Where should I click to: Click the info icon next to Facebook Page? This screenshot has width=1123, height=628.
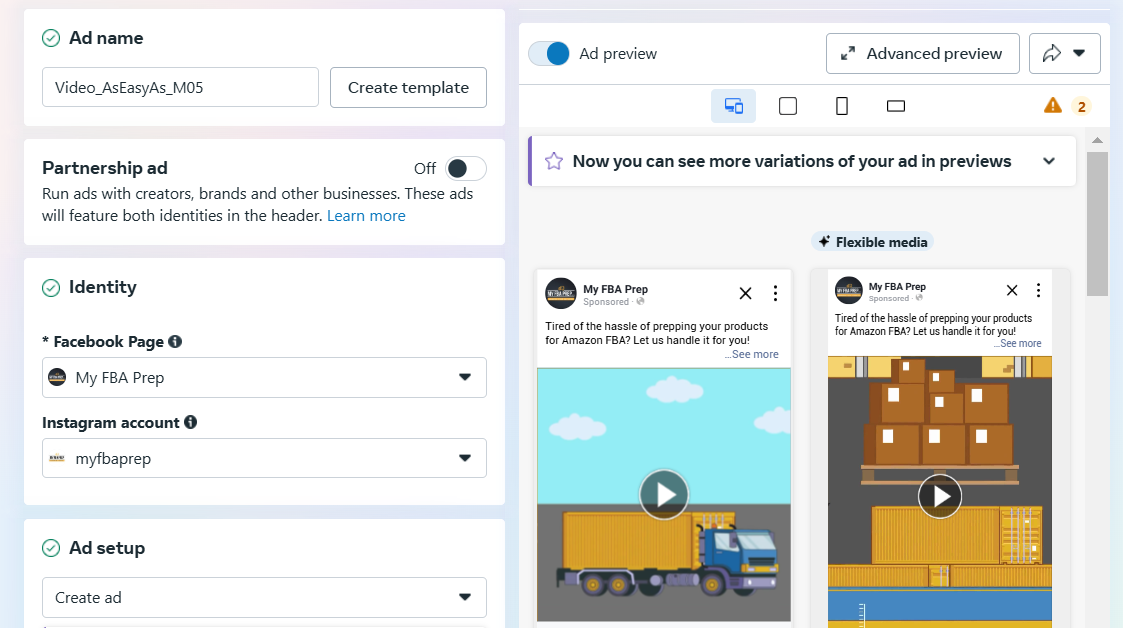175,342
